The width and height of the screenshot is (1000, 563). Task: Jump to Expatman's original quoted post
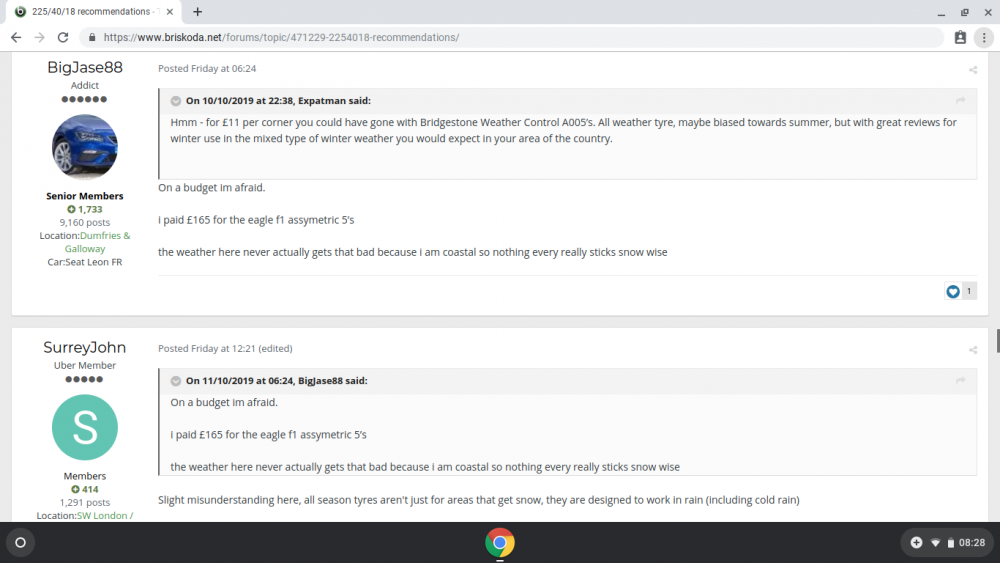[960, 100]
